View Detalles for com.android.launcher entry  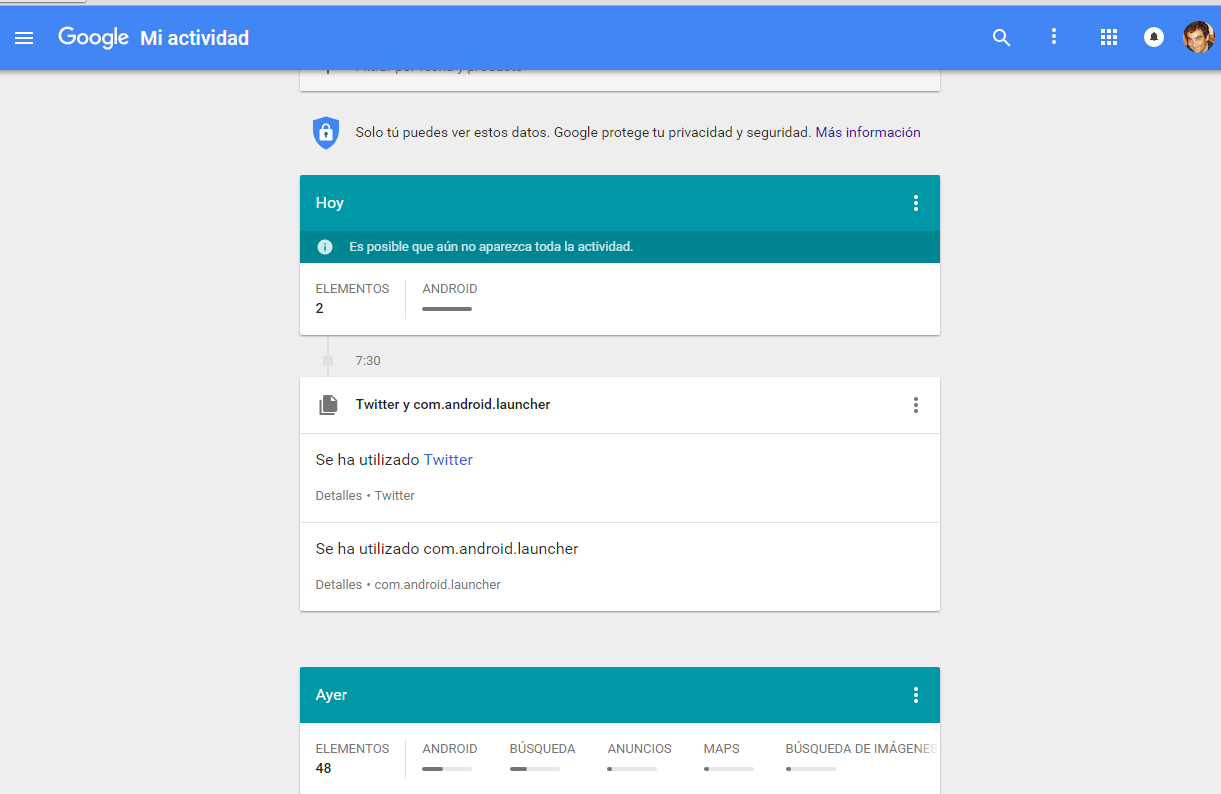pos(338,585)
